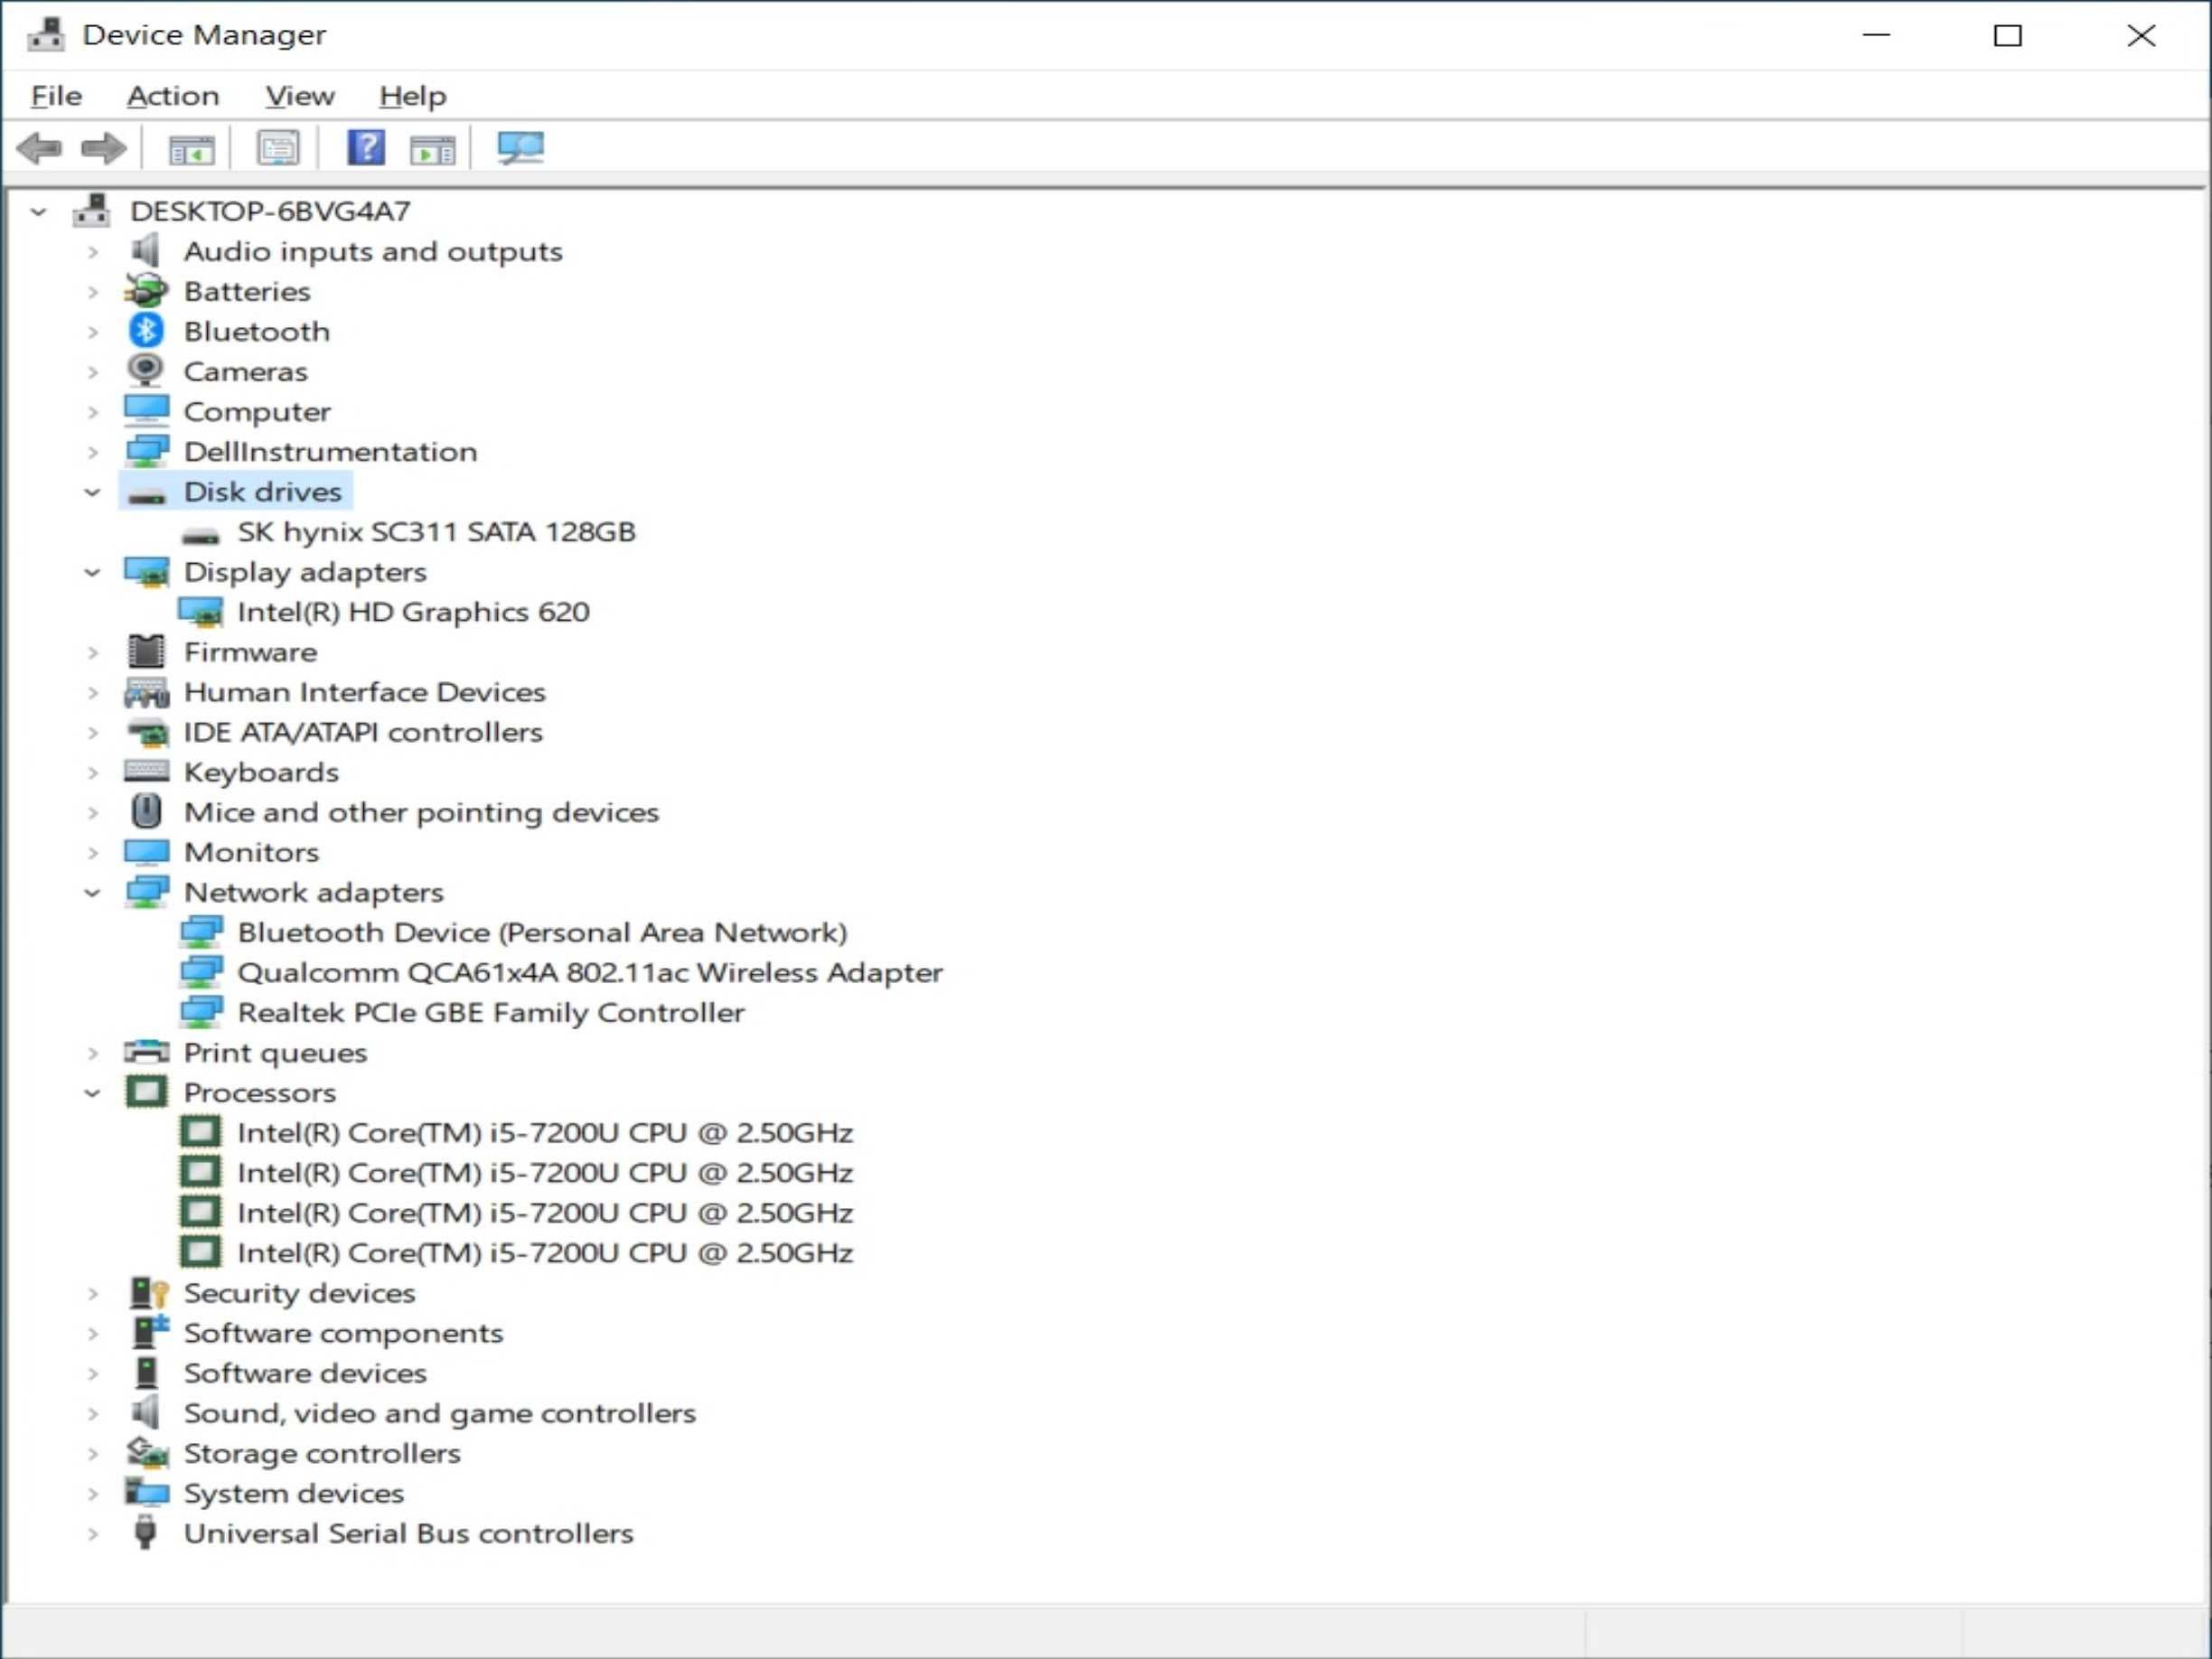This screenshot has width=2212, height=1659.
Task: Select Realtek PCIe GBE Family Controller
Action: point(491,1012)
